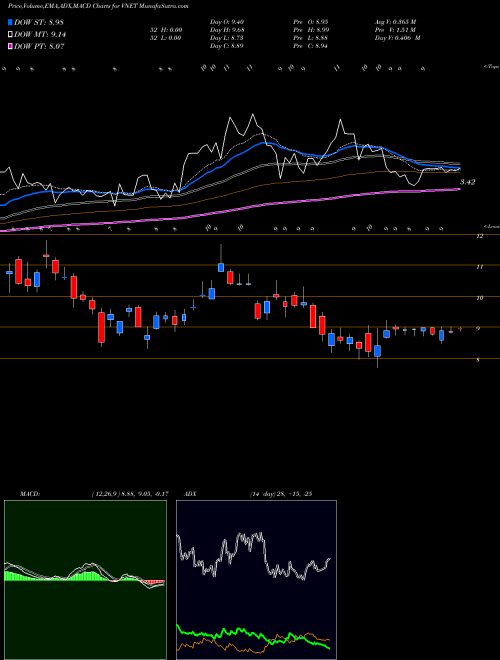Click the 52 L: 0.00 value
500x660 pixels.
click(165, 38)
